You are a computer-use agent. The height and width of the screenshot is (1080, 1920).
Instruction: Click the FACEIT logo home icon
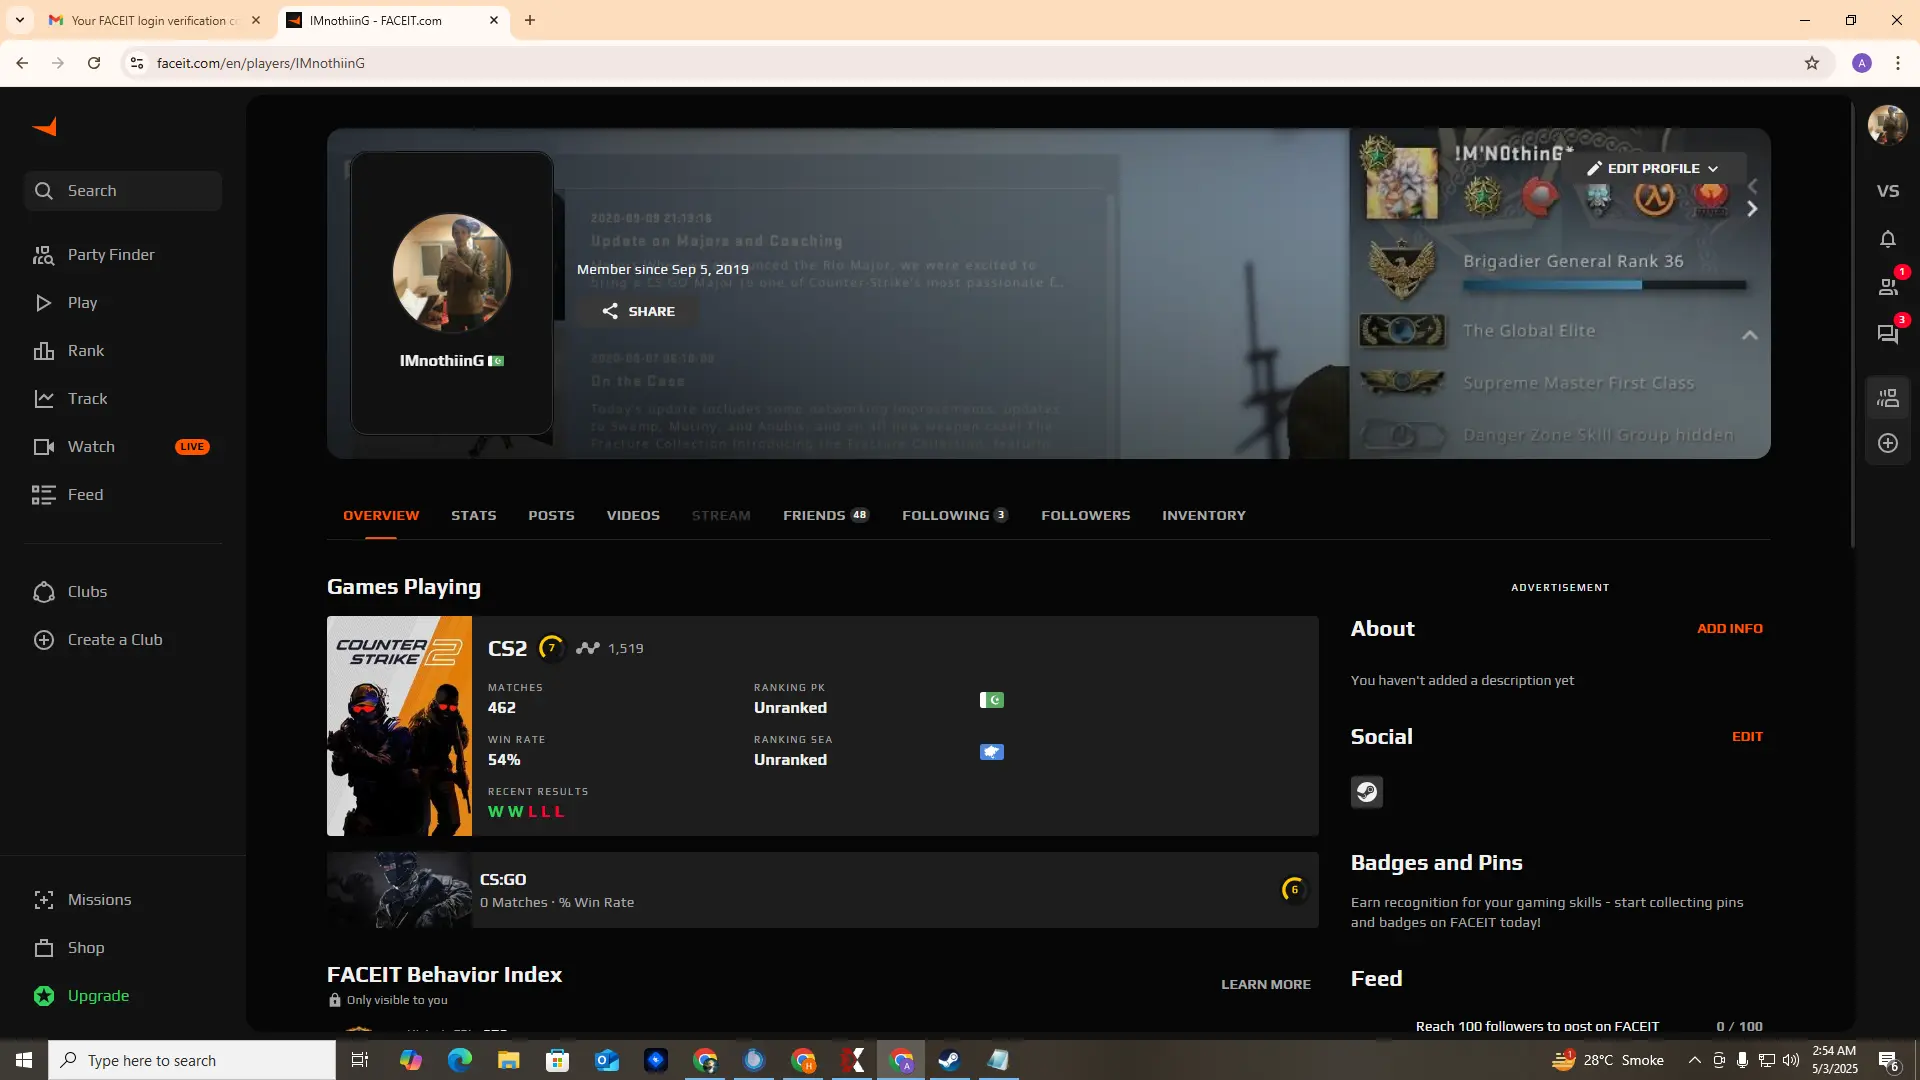click(45, 127)
